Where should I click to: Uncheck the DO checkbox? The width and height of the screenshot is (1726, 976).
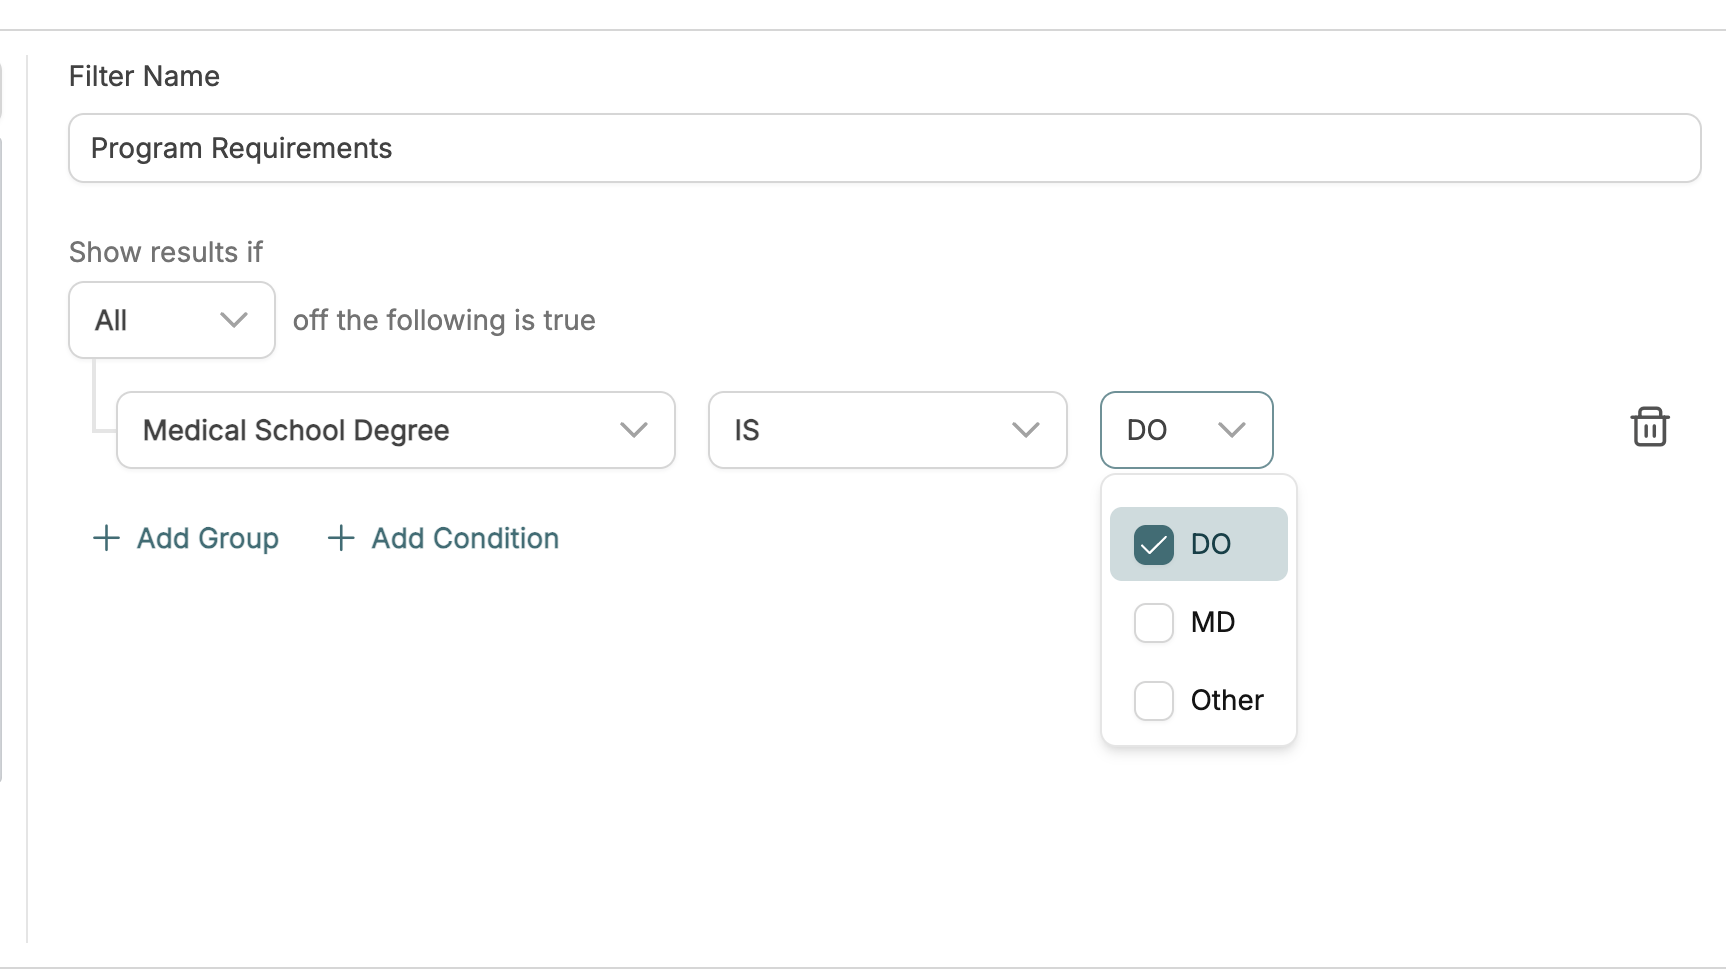(1153, 545)
